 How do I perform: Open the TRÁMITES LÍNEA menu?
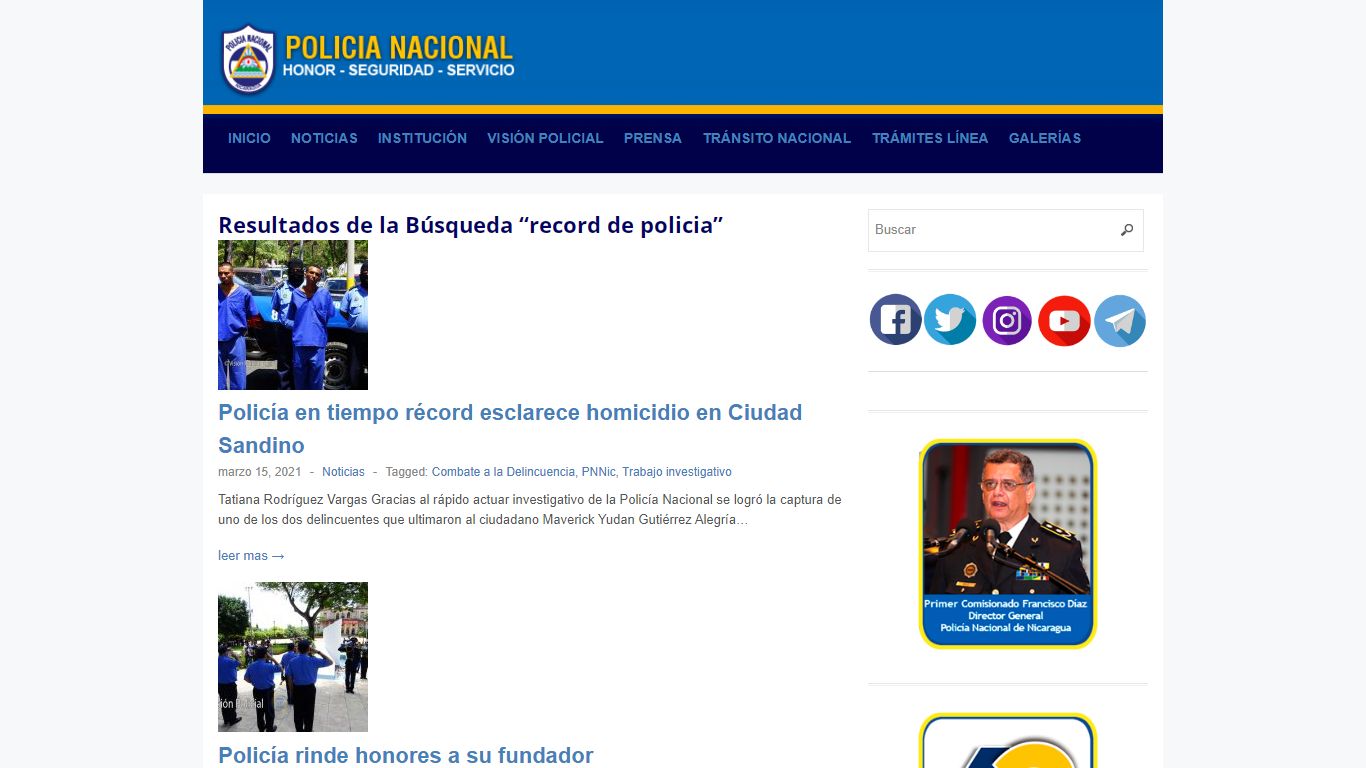pyautogui.click(x=930, y=138)
